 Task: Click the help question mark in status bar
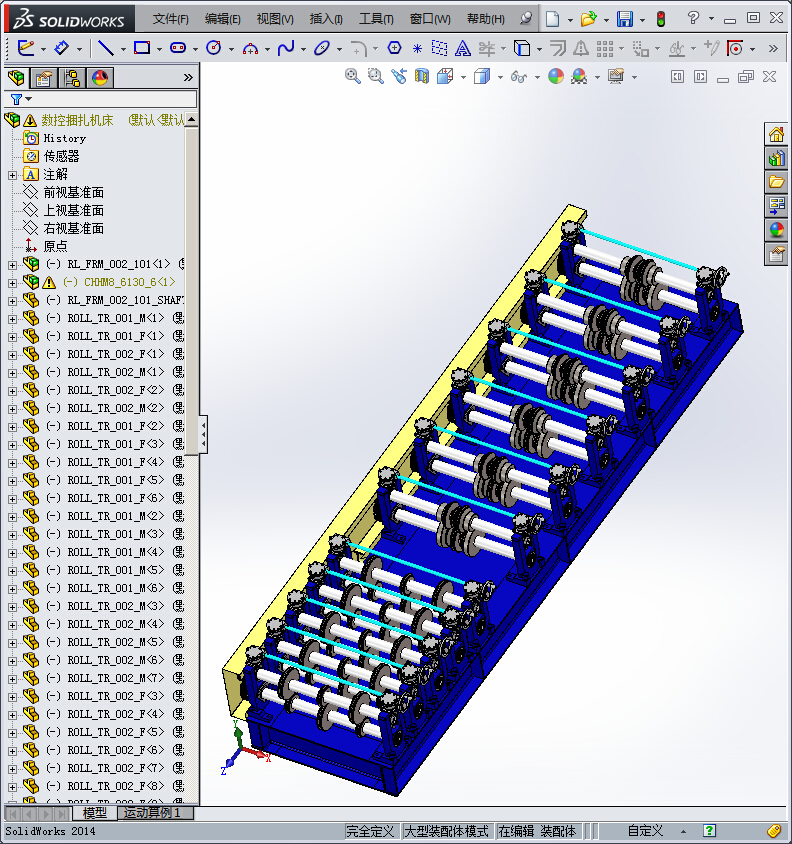(709, 831)
